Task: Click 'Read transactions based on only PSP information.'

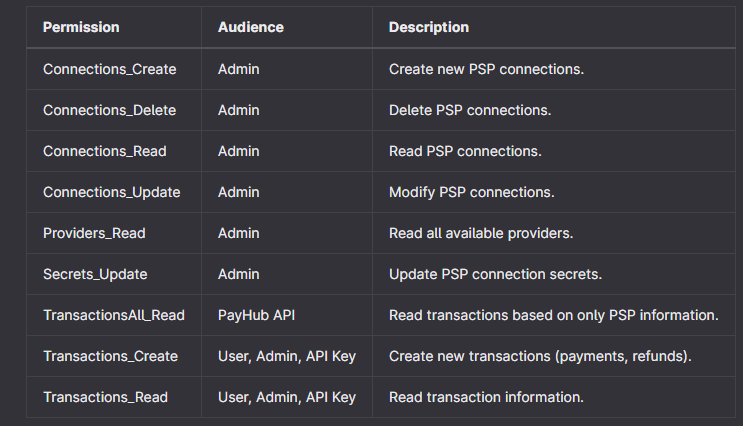Action: tap(553, 315)
